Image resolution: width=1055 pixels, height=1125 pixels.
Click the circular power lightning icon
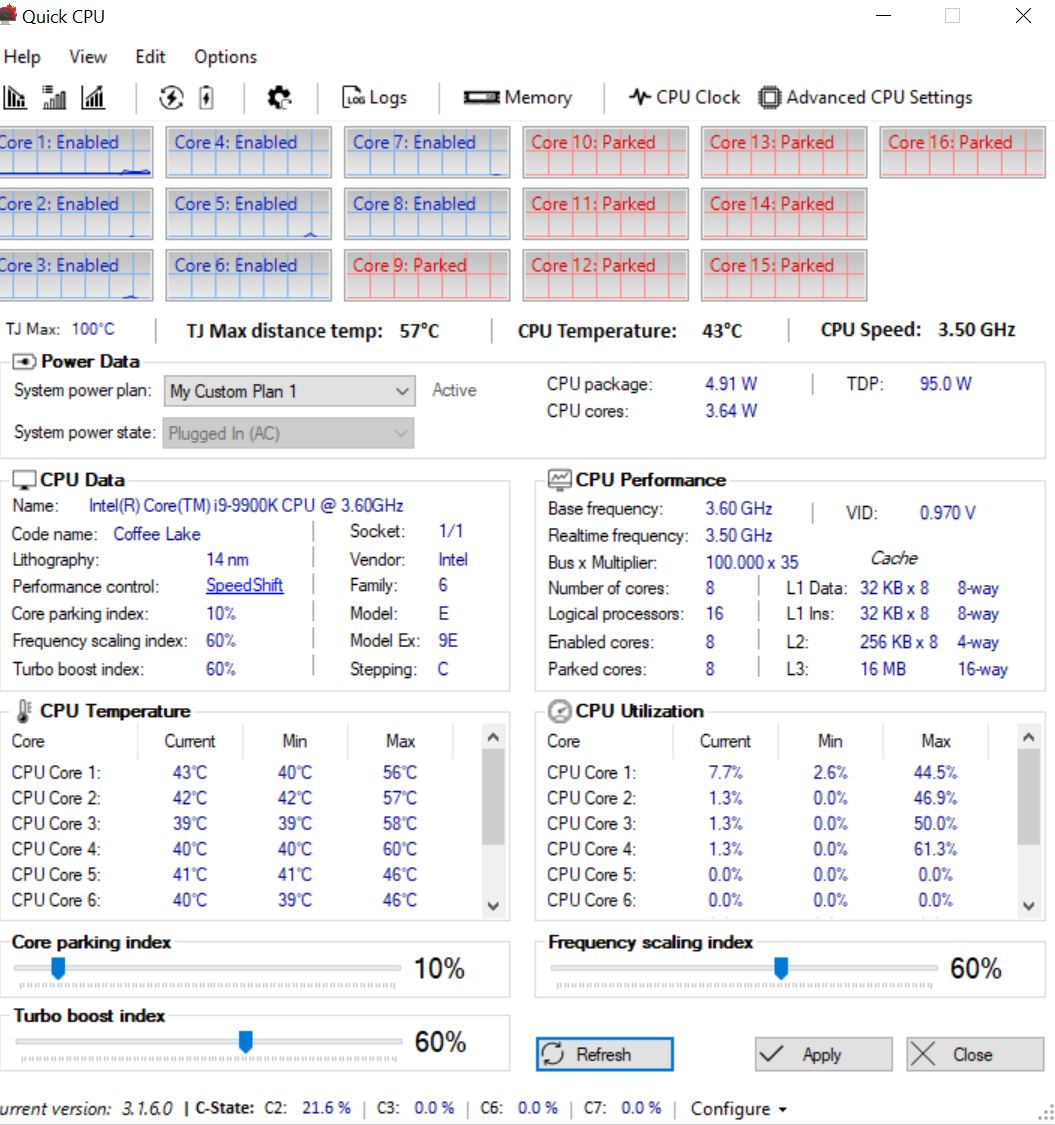(x=172, y=97)
